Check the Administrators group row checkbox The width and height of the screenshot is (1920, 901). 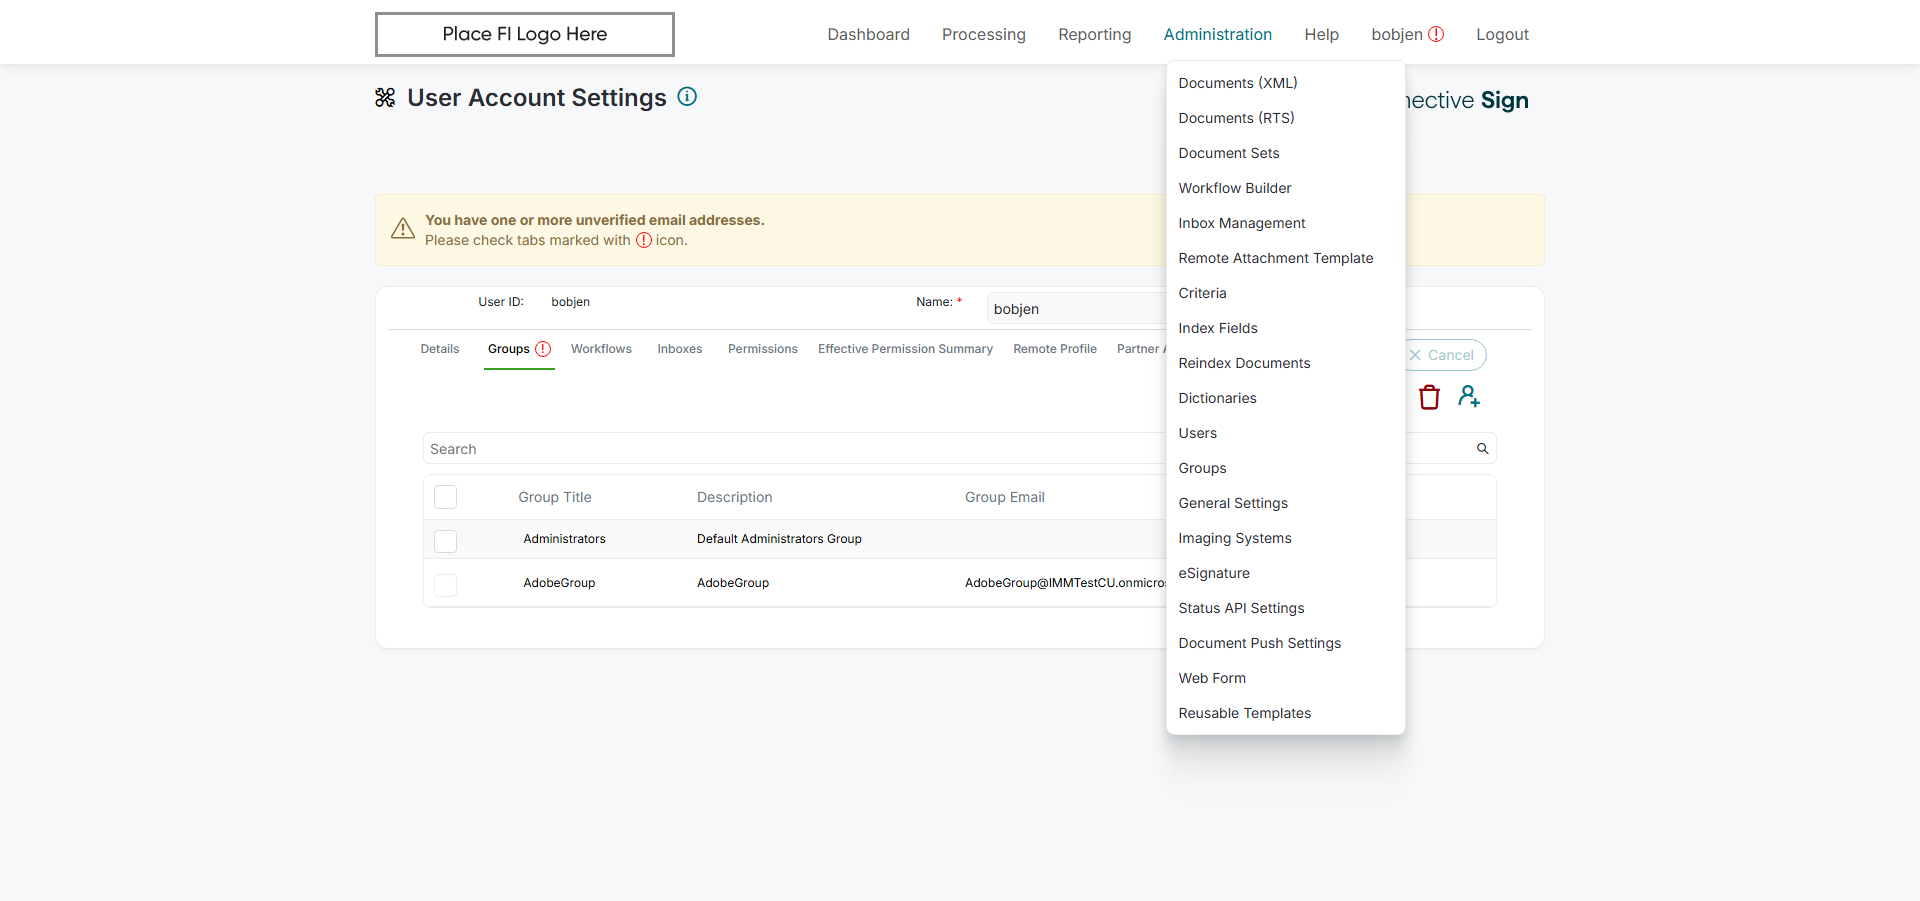click(446, 540)
